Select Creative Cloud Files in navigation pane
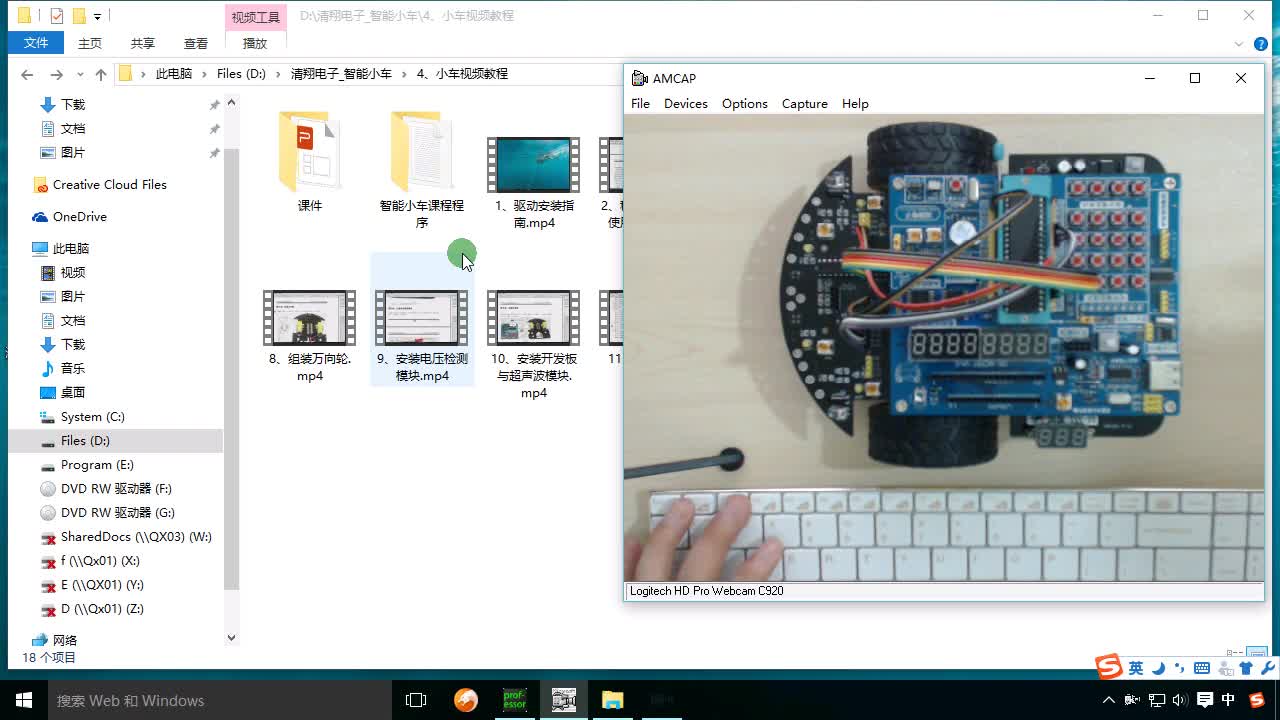The height and width of the screenshot is (720, 1280). [109, 184]
